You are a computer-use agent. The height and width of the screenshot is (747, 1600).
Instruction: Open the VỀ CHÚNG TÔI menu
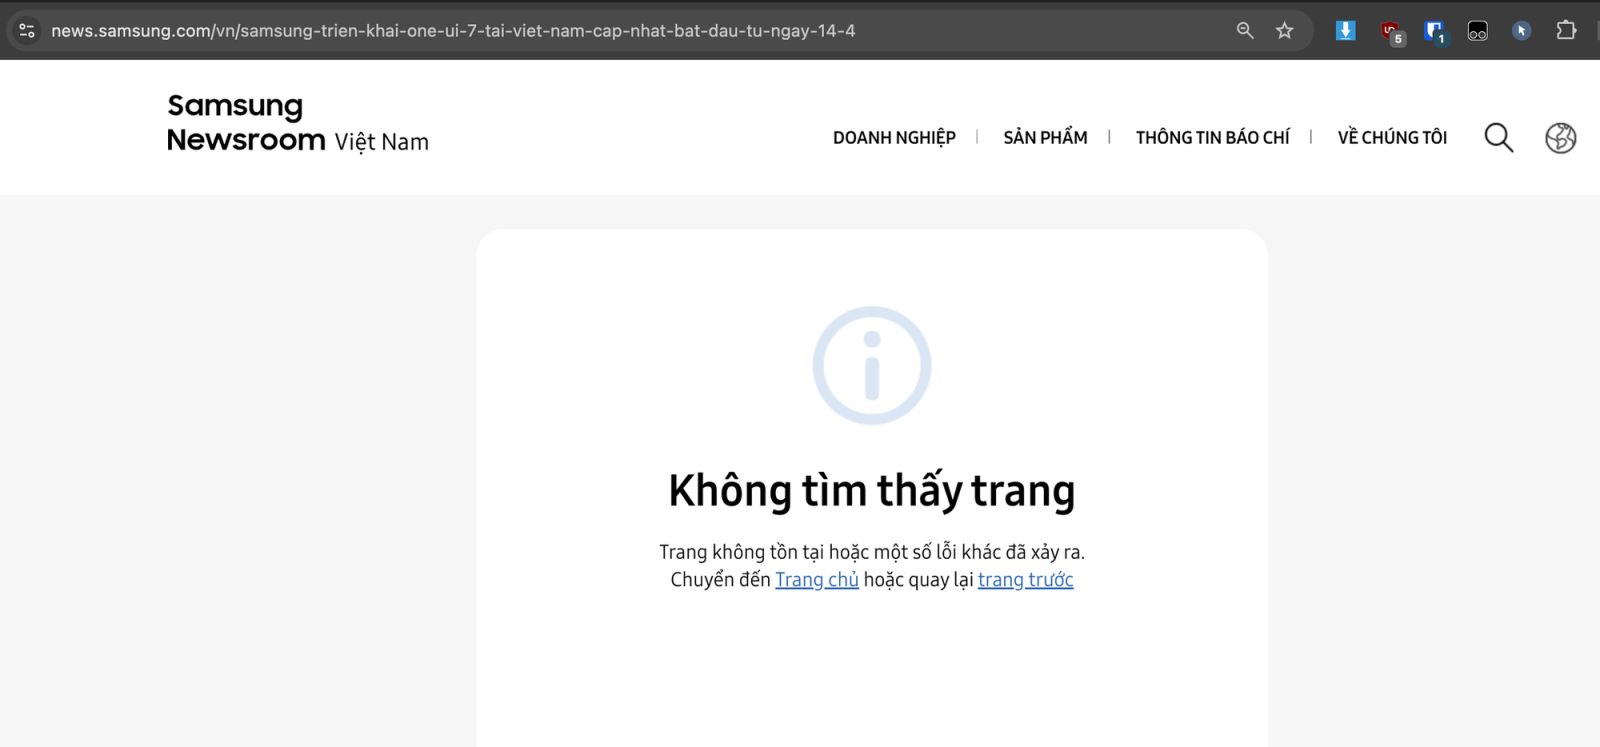click(x=1392, y=138)
